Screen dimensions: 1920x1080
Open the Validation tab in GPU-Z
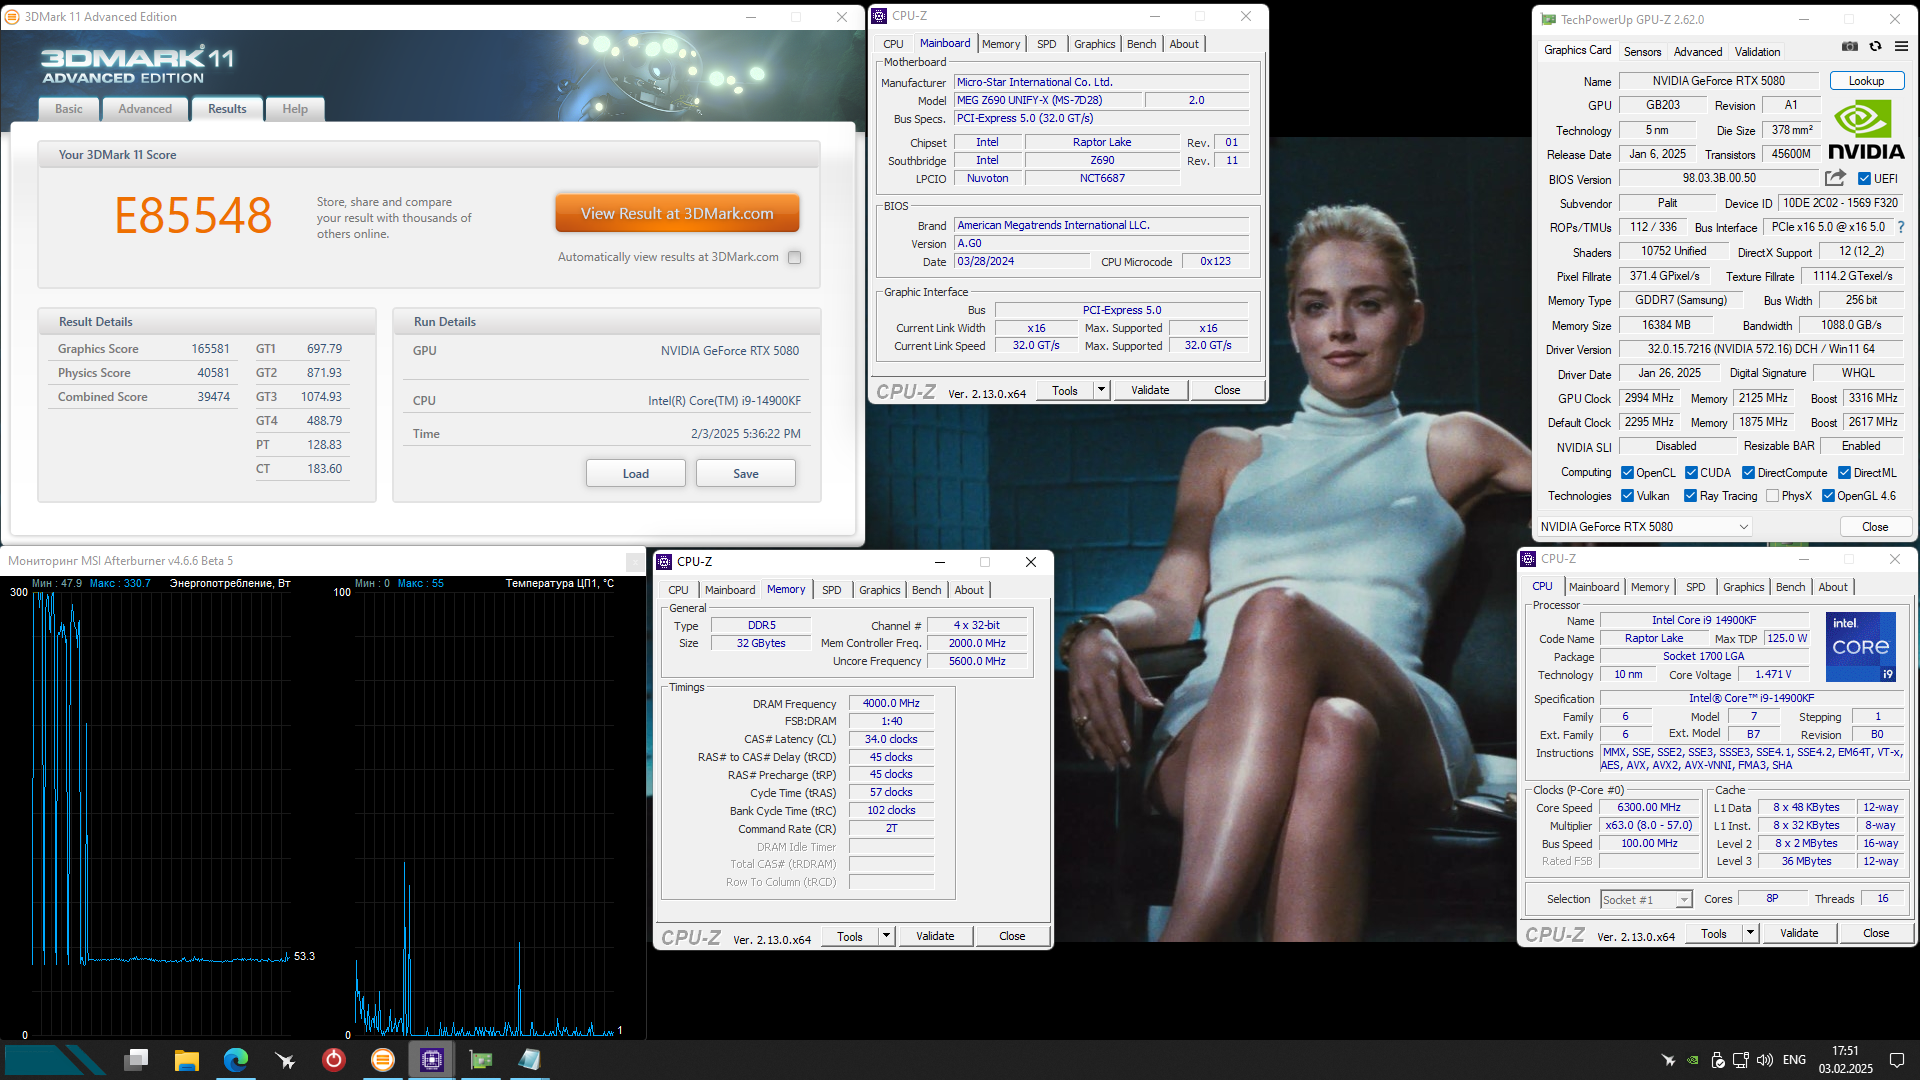[x=1757, y=52]
